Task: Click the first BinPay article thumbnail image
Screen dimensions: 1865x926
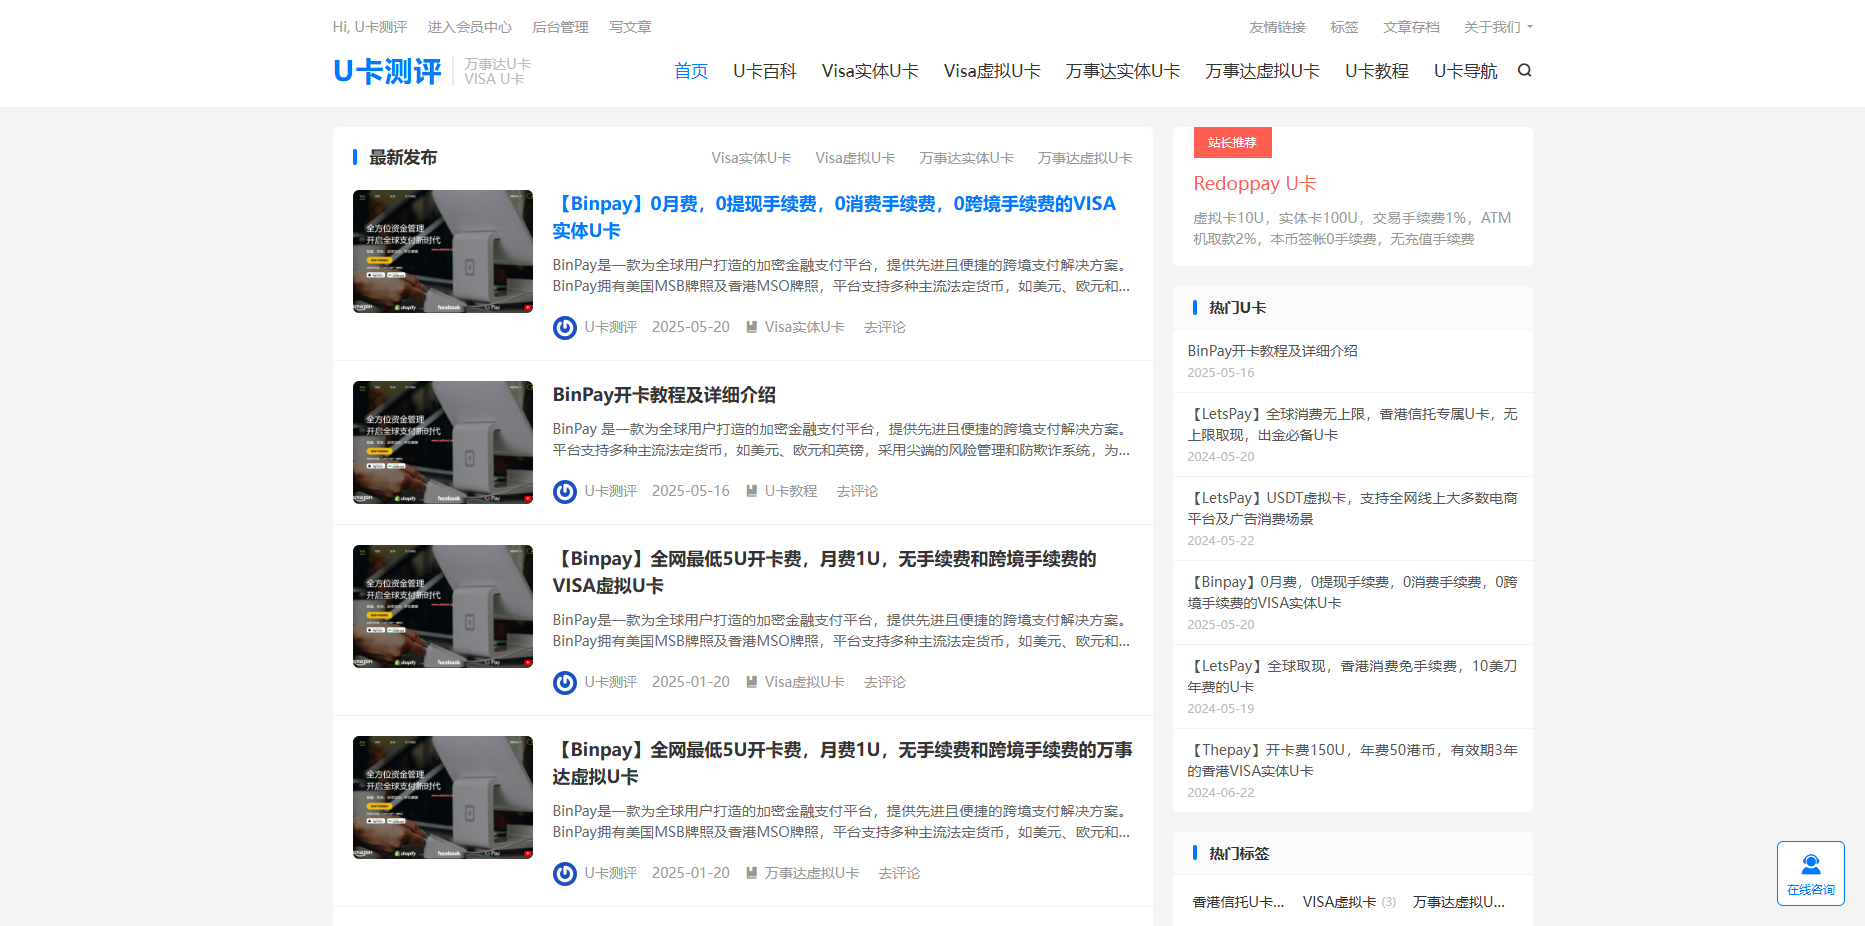Action: 442,251
